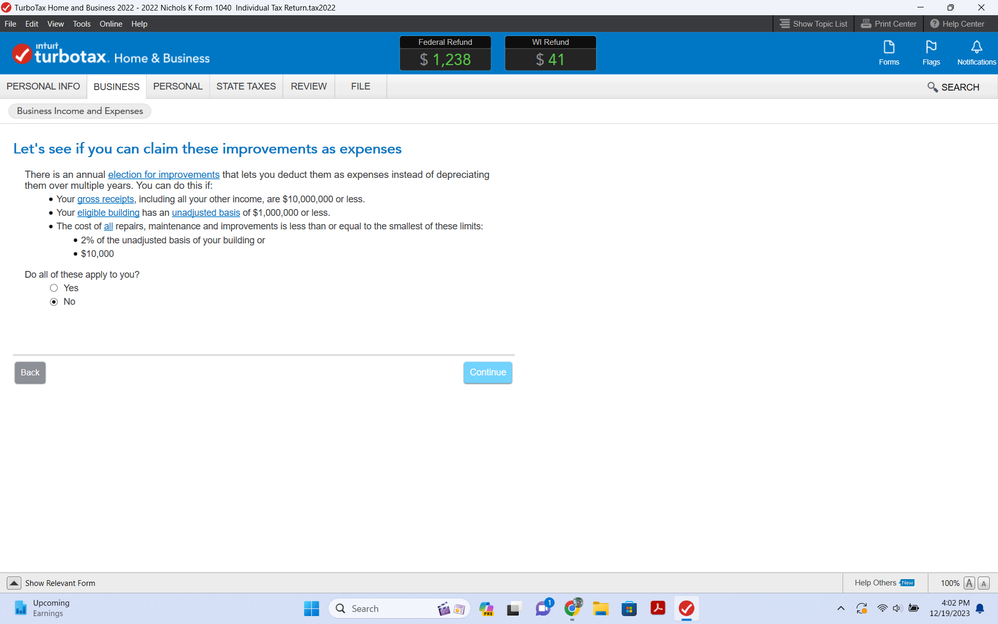Click the Continue button

coord(487,372)
